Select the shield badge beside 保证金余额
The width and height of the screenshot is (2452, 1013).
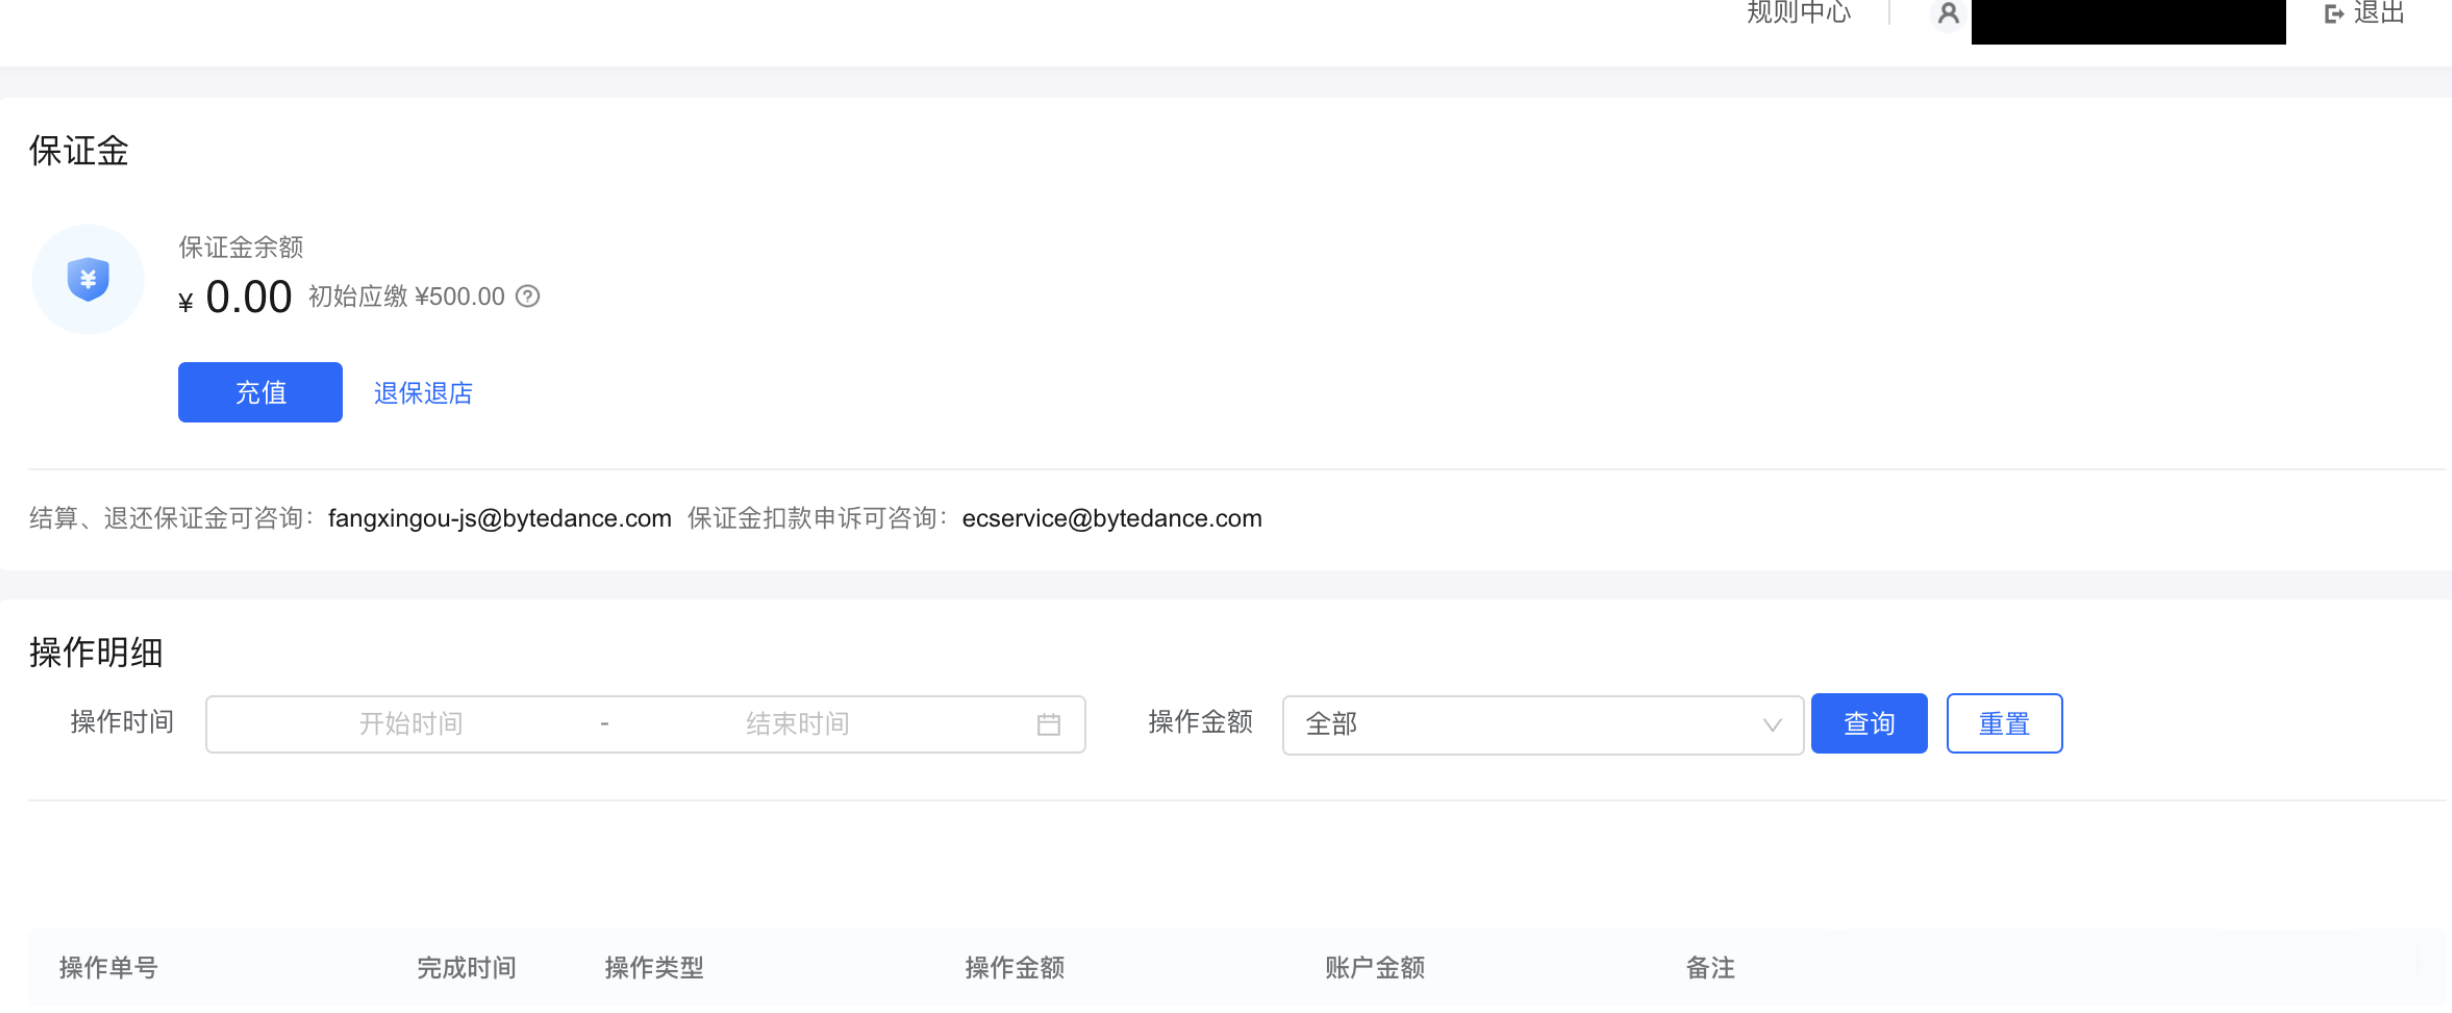[87, 279]
